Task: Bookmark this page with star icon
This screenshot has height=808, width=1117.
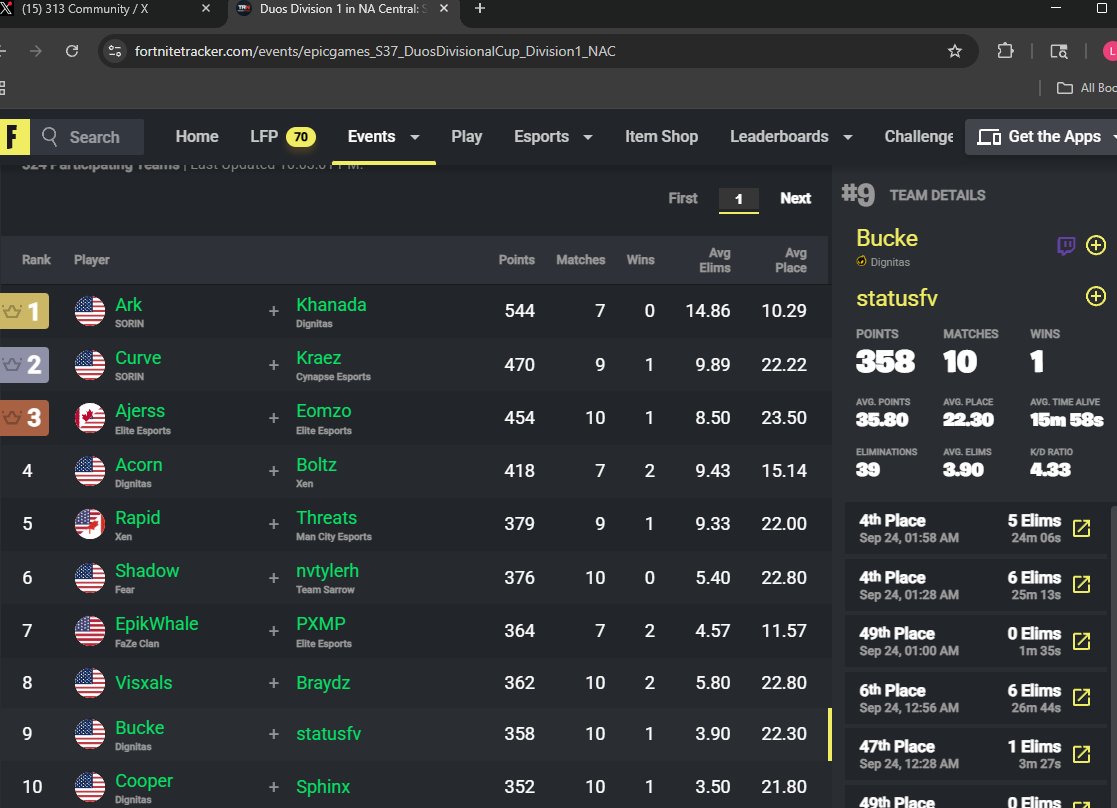Action: 955,51
